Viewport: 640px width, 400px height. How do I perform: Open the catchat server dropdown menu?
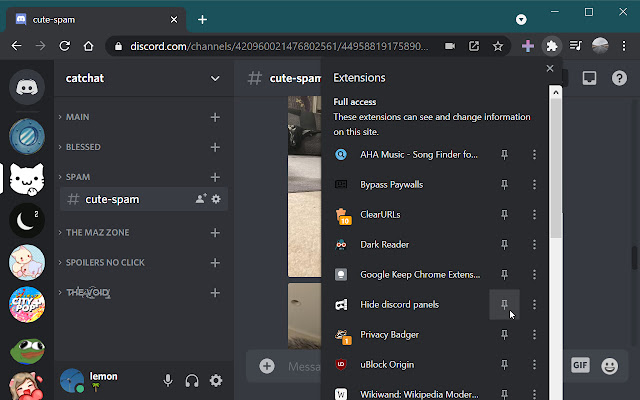point(215,78)
